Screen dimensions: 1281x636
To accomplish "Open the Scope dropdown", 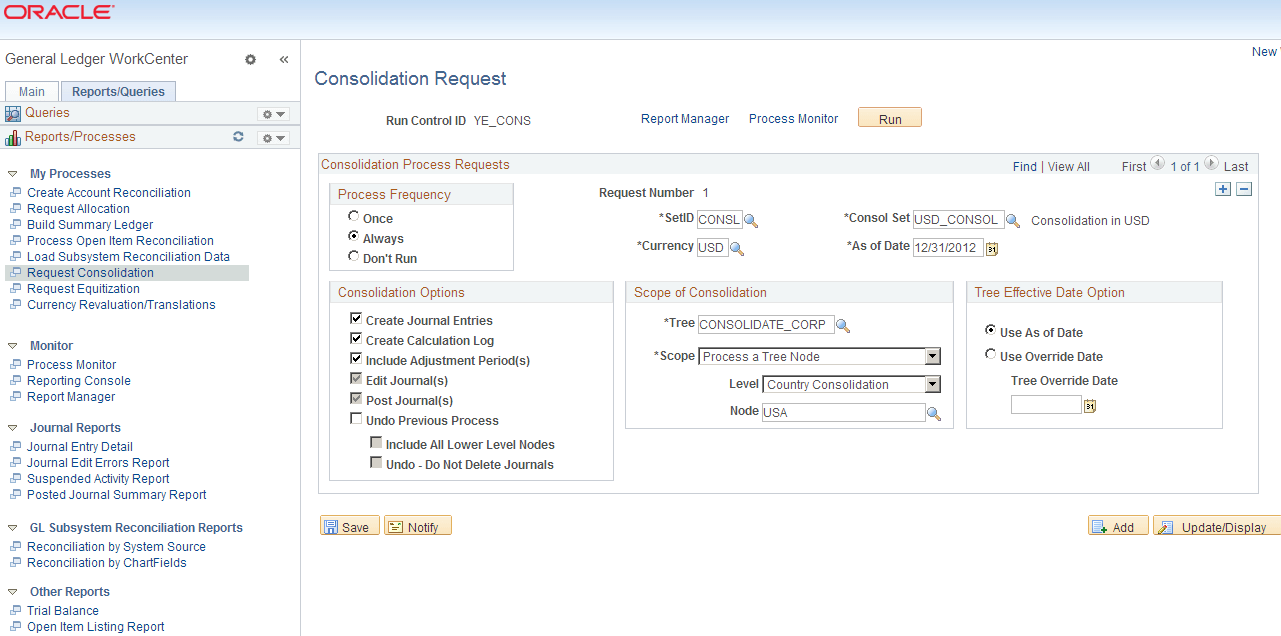I will (x=932, y=356).
